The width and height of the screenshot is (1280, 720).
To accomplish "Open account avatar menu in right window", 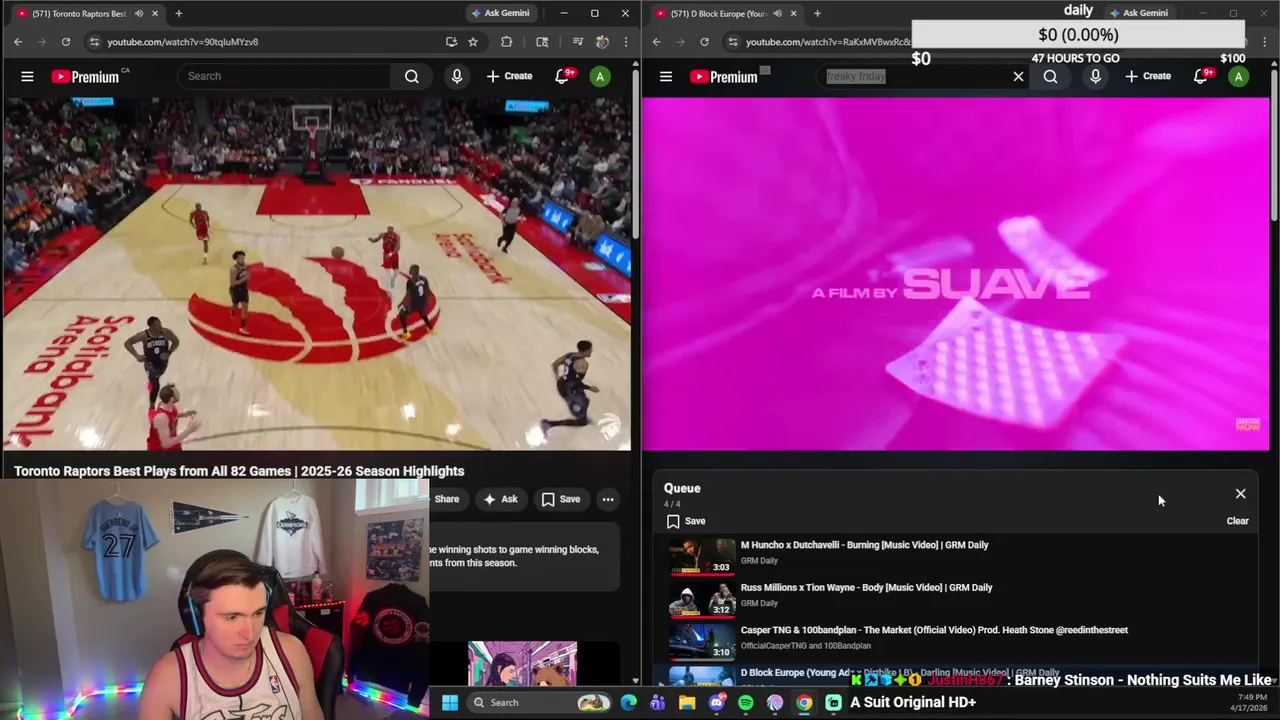I will click(x=1238, y=76).
